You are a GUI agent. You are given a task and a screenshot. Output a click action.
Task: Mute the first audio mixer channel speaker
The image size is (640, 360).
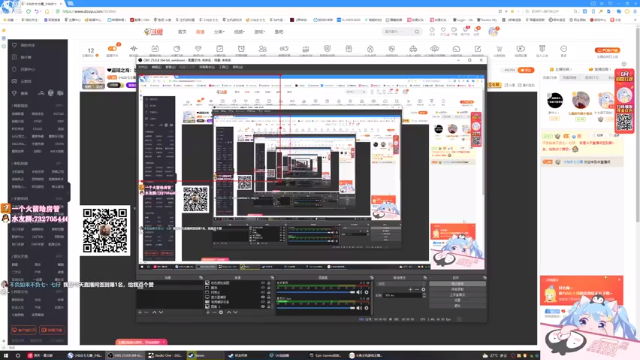[359, 292]
